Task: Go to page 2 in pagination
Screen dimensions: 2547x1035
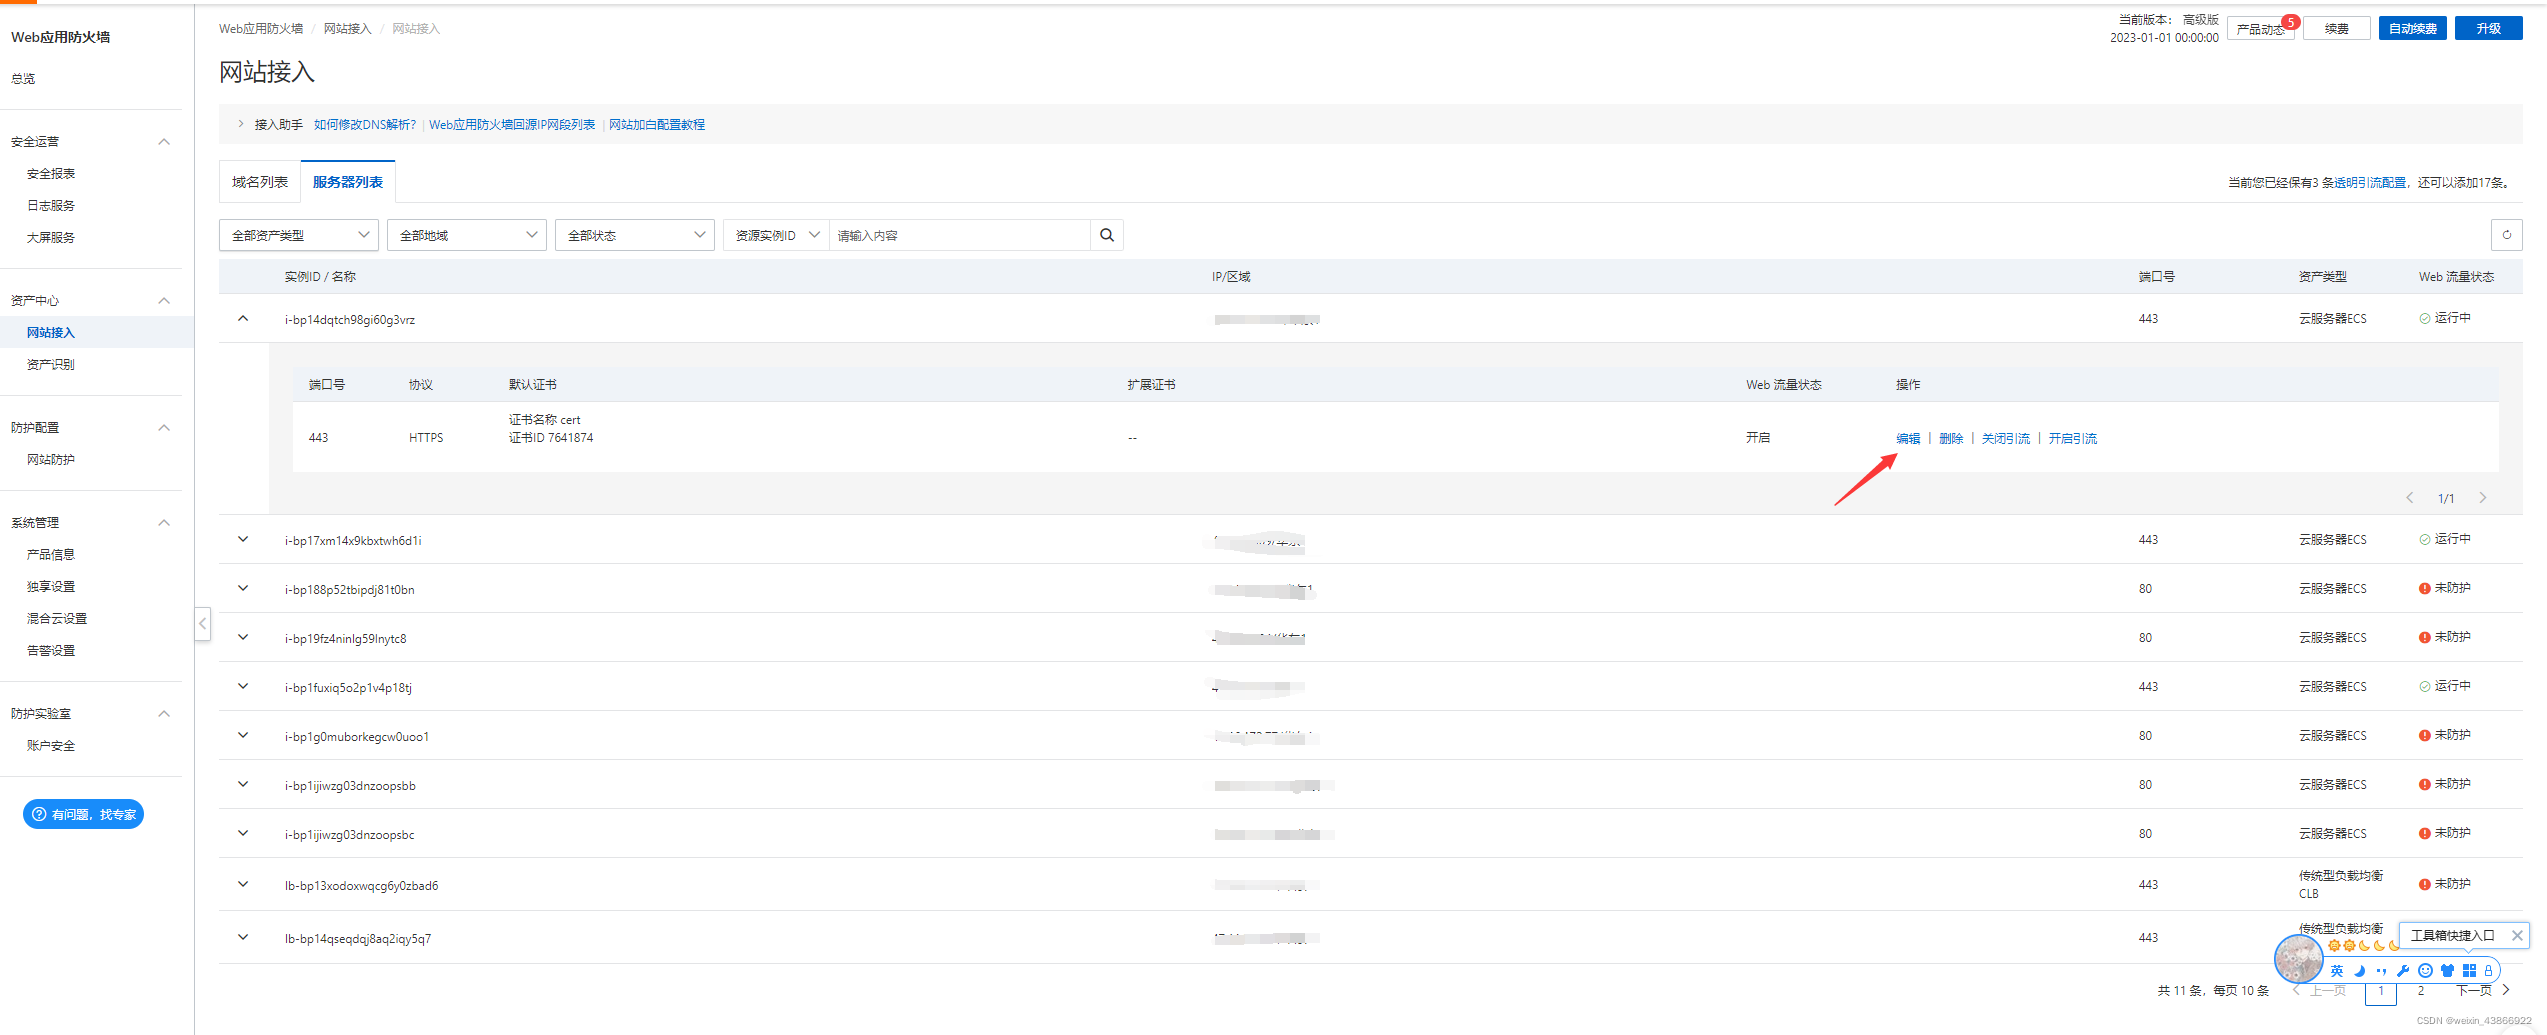Action: pos(2421,991)
